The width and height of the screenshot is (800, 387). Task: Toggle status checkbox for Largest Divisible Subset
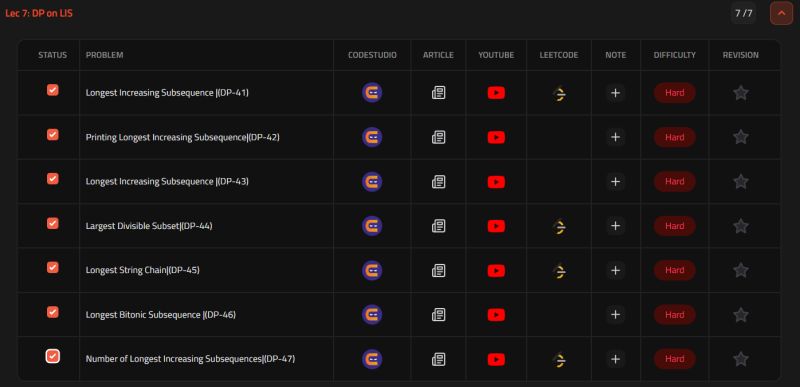tap(53, 223)
